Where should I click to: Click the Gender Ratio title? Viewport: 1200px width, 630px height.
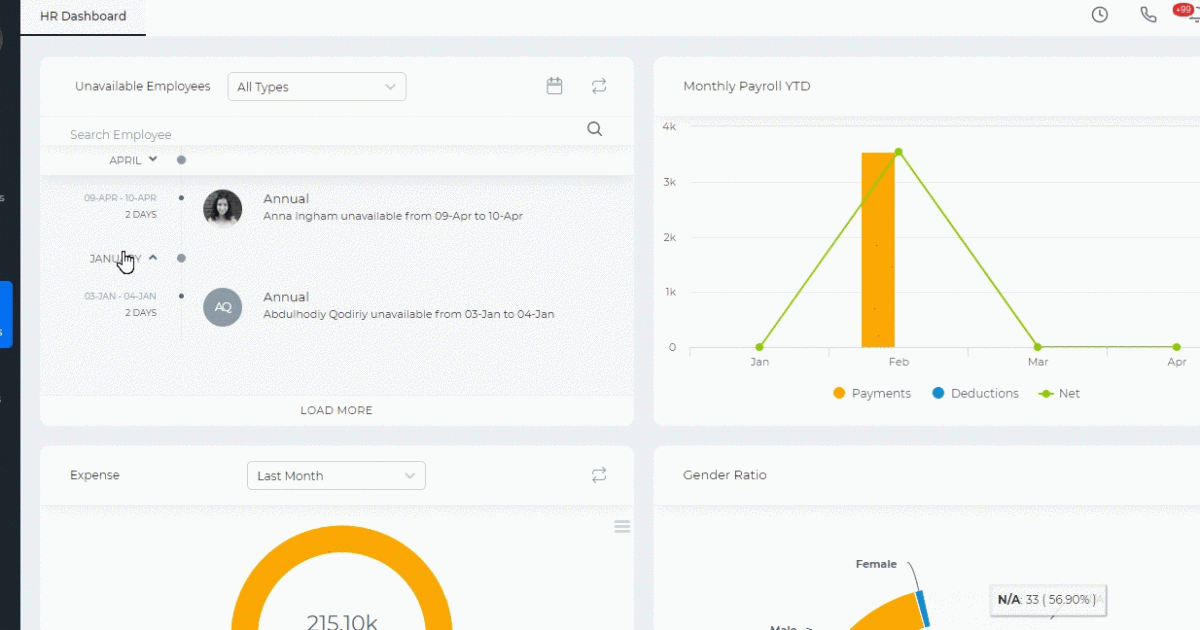click(725, 475)
